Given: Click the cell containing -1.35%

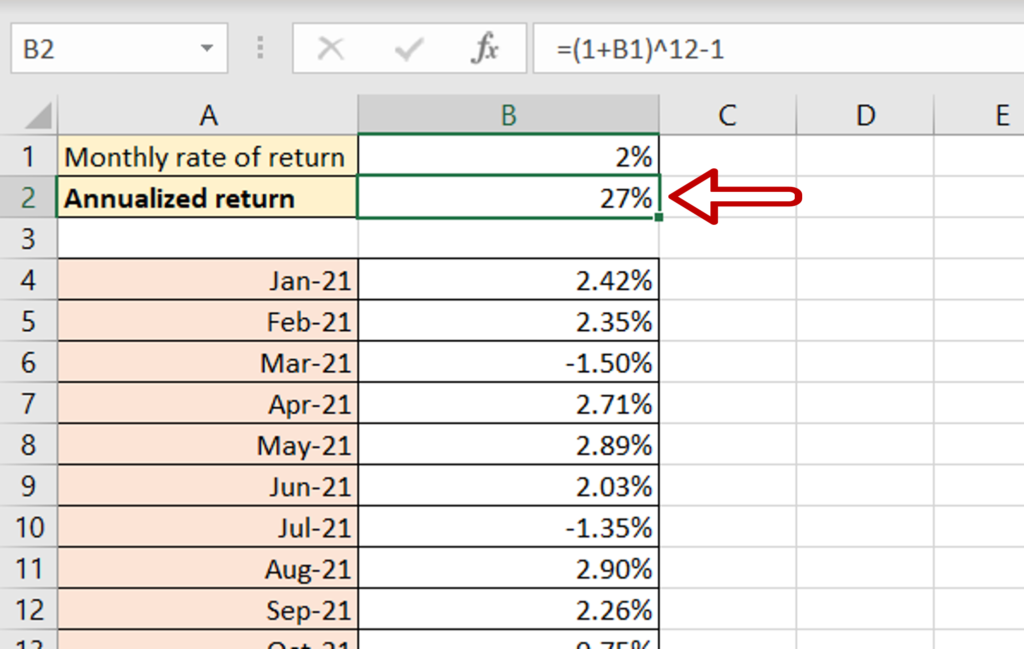Looking at the screenshot, I should [x=509, y=526].
